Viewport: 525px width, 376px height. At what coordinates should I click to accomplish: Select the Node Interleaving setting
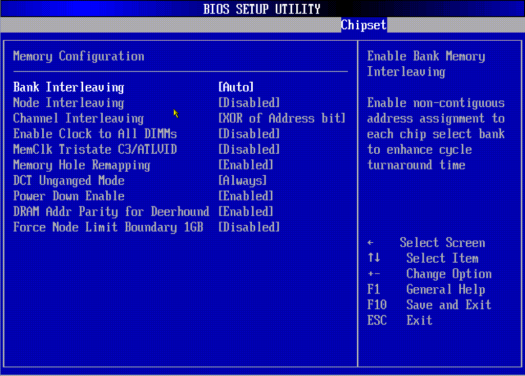click(69, 103)
